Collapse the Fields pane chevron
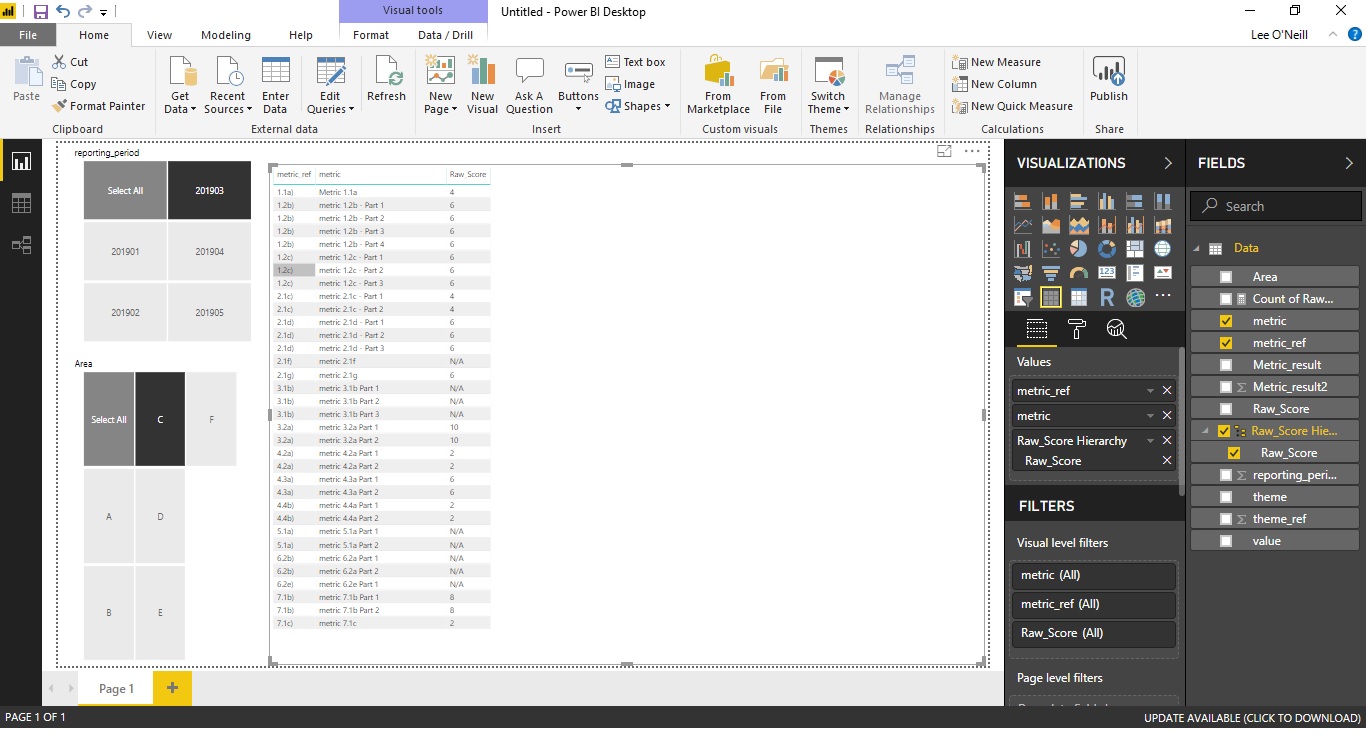Screen dimensions: 1366x737 (x=1349, y=163)
